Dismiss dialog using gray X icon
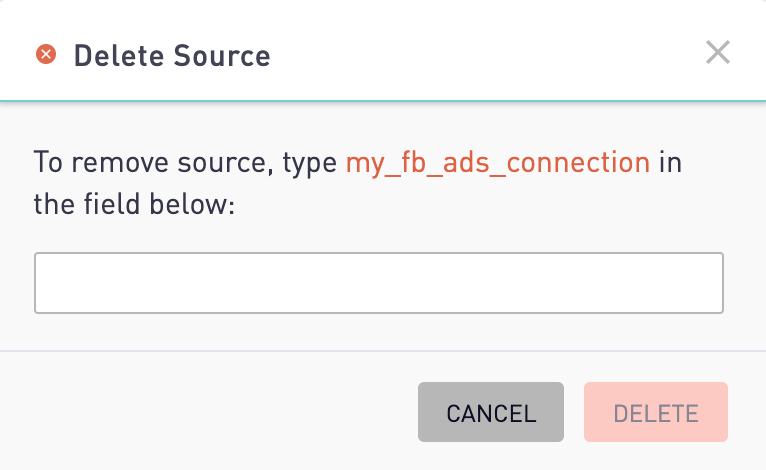The height and width of the screenshot is (470, 766). tap(718, 52)
